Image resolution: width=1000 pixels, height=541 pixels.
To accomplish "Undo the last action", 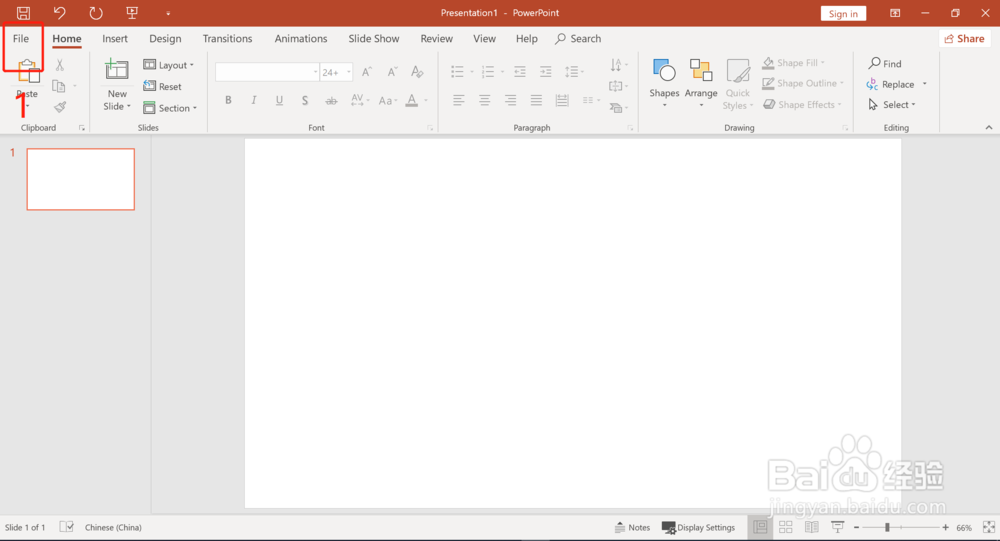I will click(x=59, y=13).
